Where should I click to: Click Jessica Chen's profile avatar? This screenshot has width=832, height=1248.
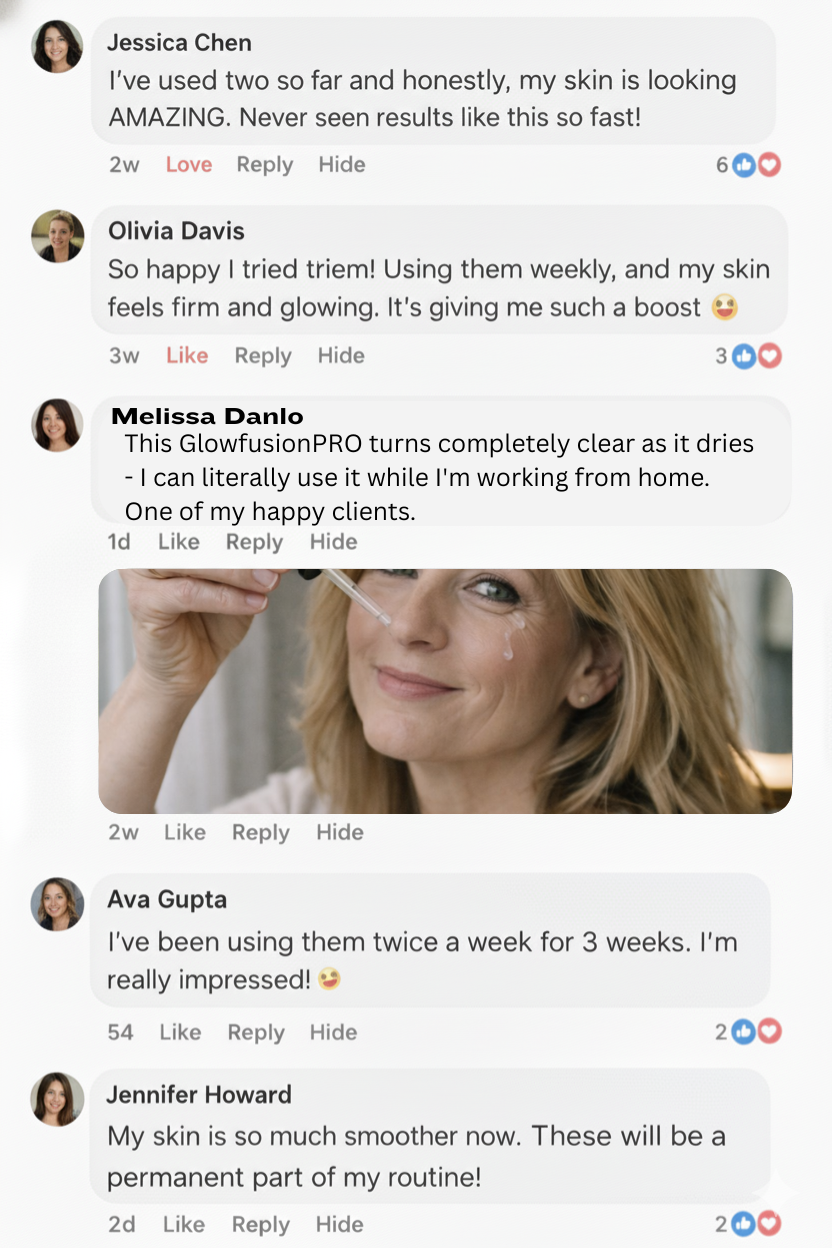[57, 46]
